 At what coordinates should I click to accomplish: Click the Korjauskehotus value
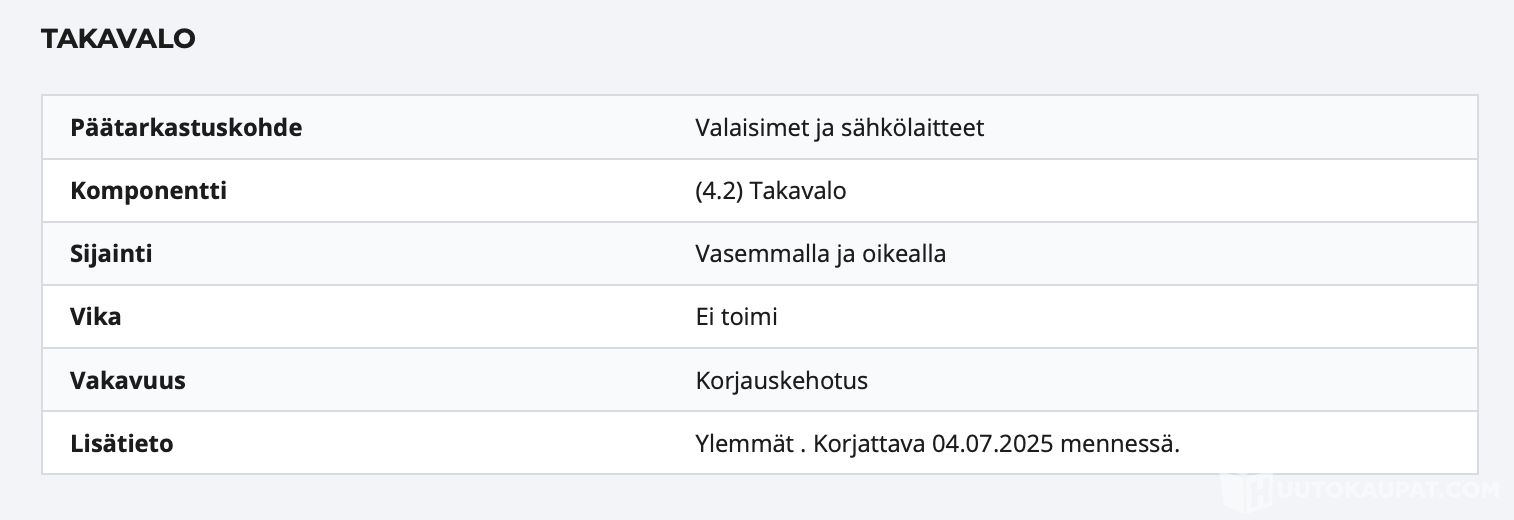tap(781, 381)
